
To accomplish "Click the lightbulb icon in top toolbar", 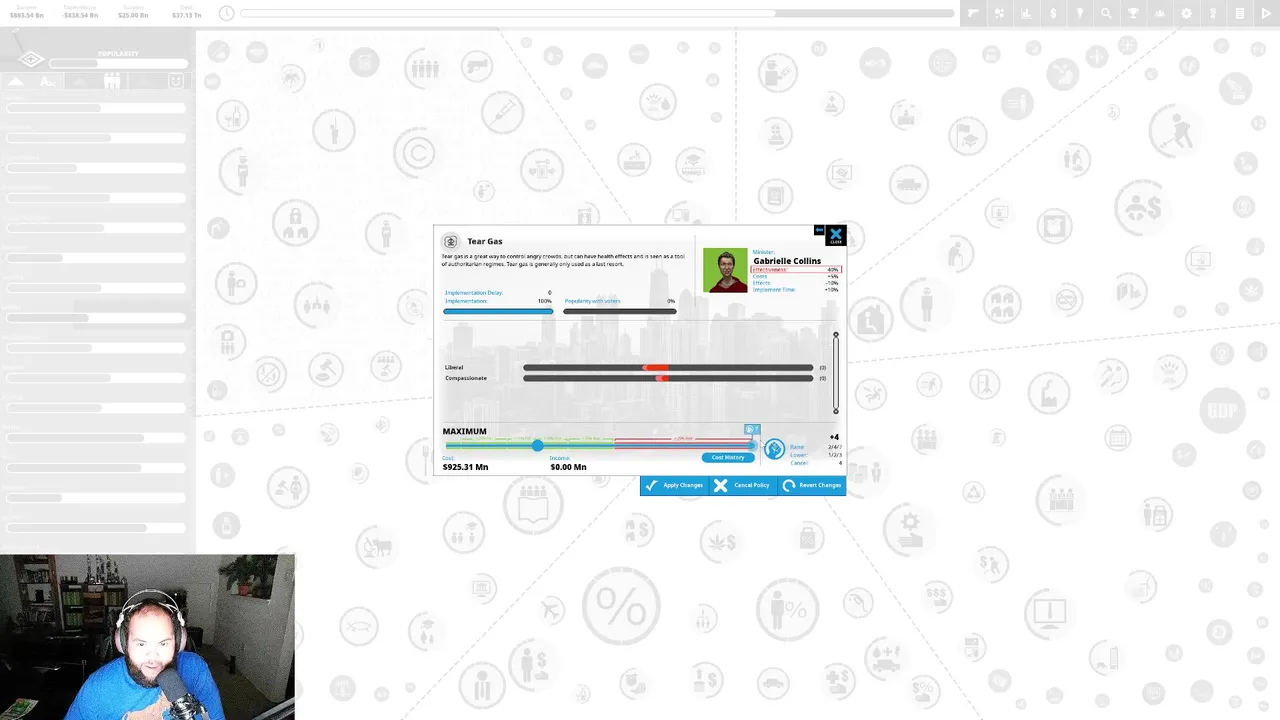I will pyautogui.click(x=1080, y=14).
